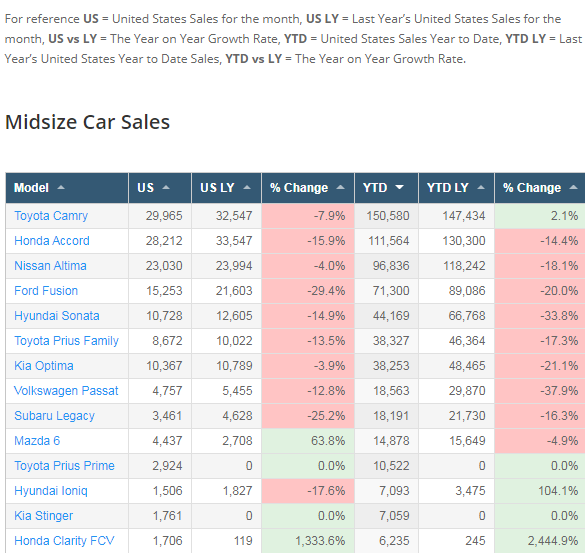Open the Kia Stinger link
Screen dimensions: 585x553
coord(44,516)
